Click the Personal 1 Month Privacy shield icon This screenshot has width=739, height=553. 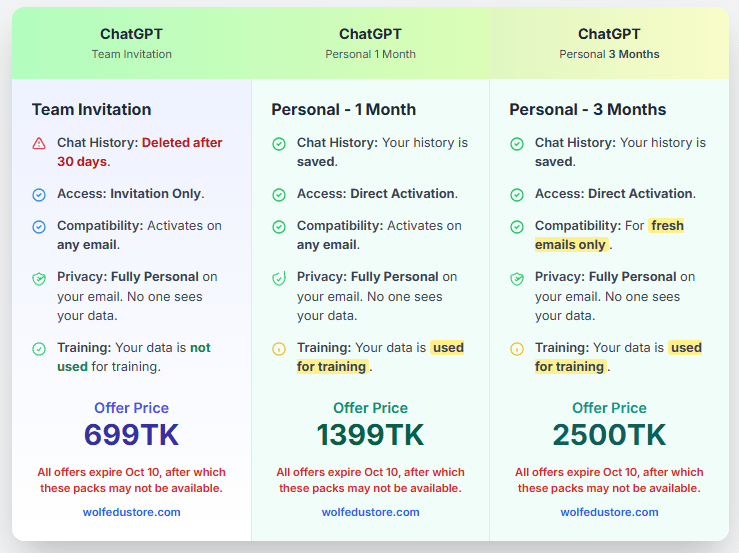[279, 278]
